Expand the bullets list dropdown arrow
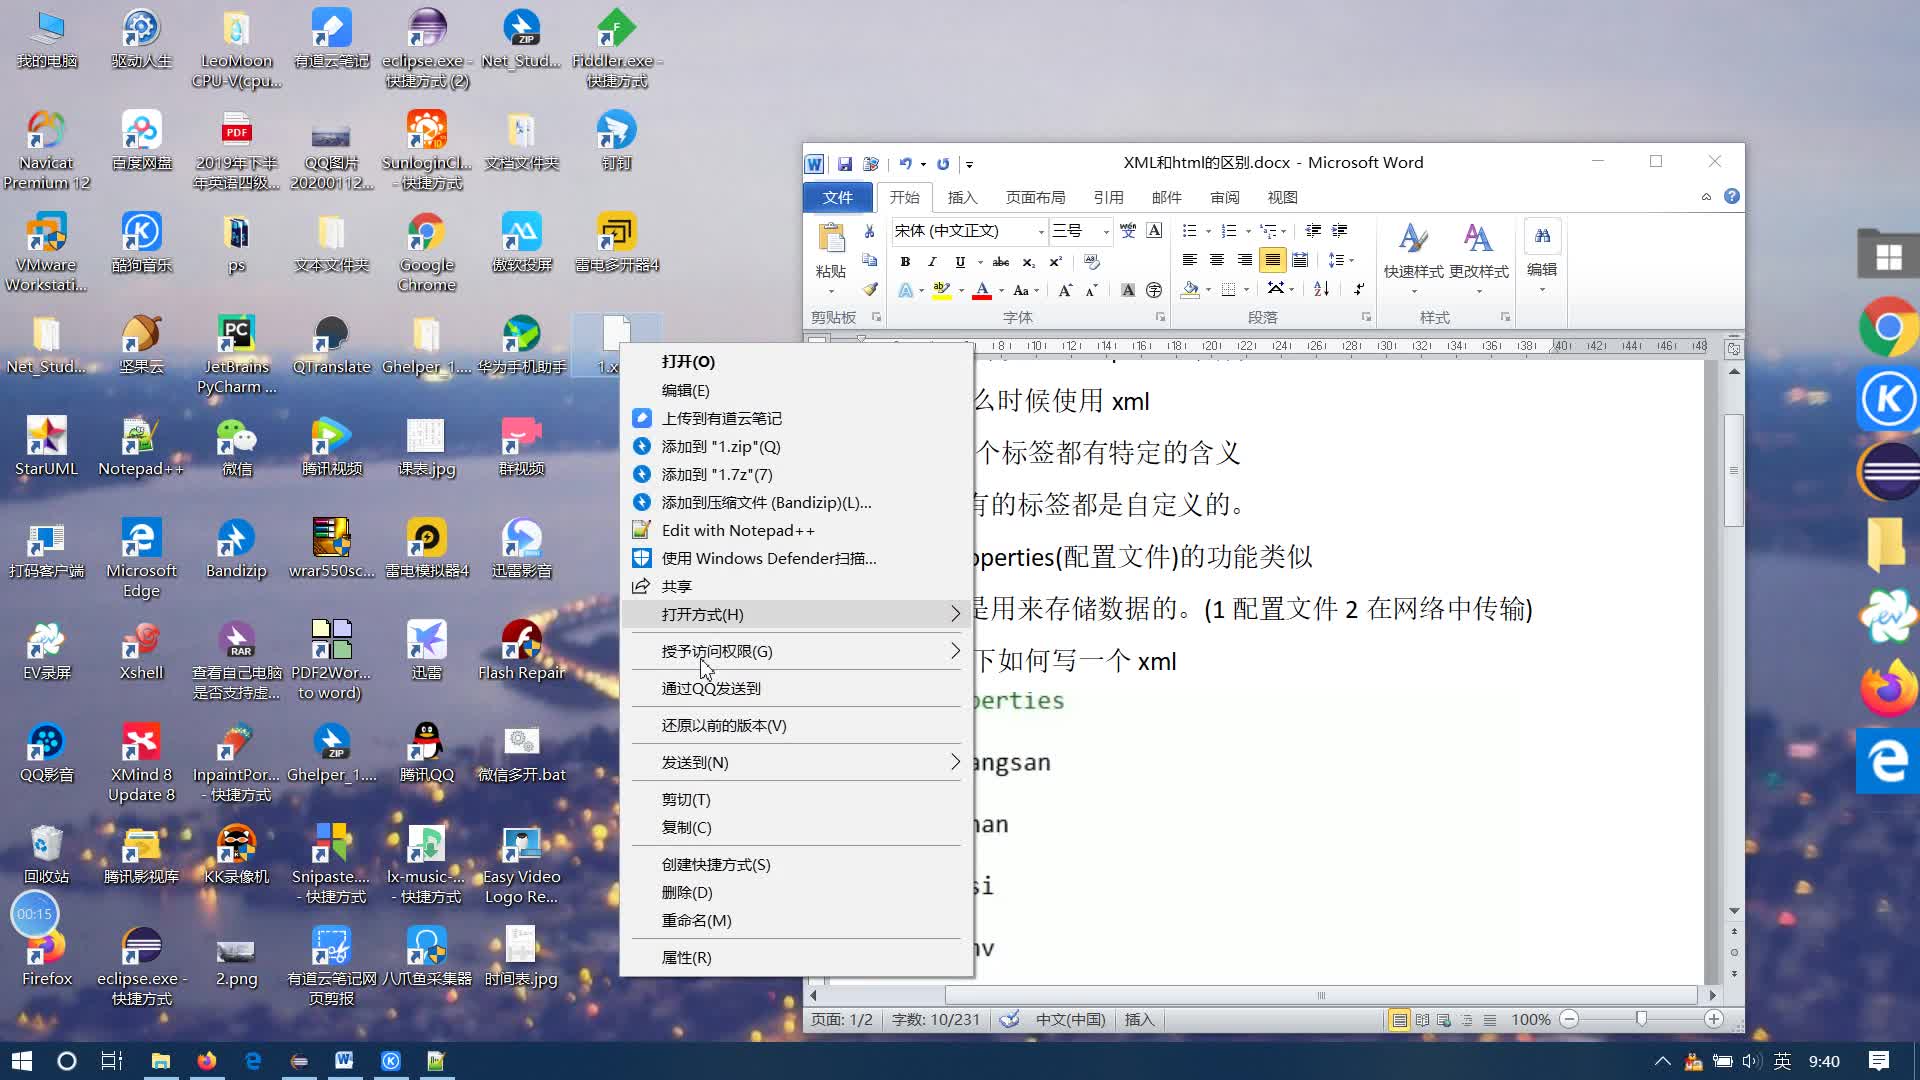This screenshot has height=1080, width=1920. [x=1208, y=232]
